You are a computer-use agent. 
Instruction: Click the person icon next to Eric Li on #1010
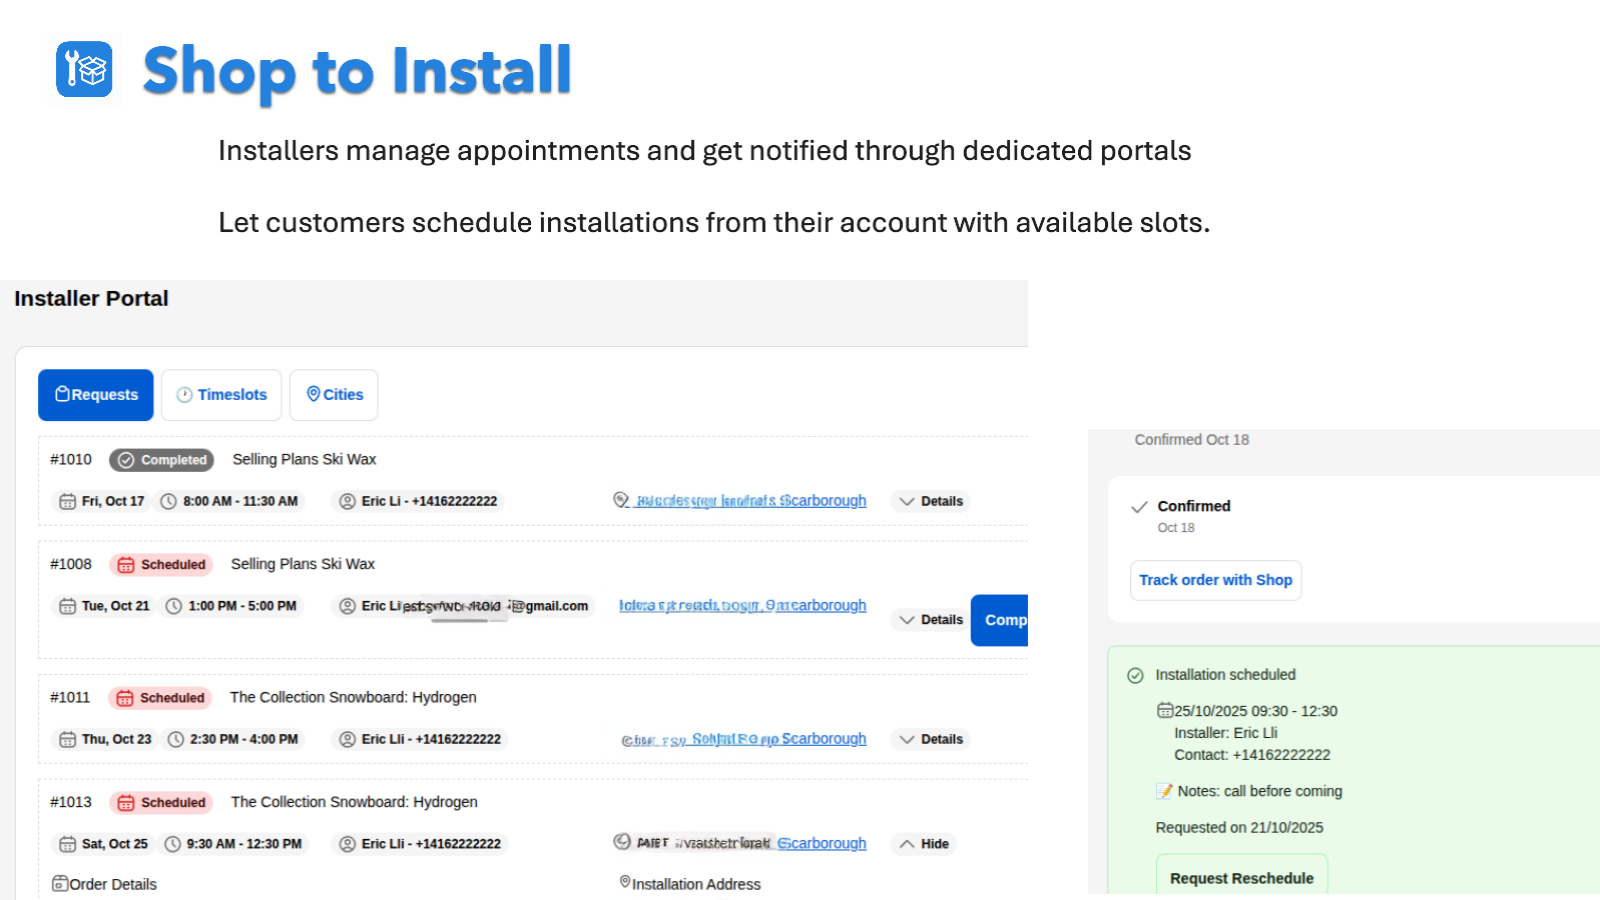pyautogui.click(x=348, y=501)
